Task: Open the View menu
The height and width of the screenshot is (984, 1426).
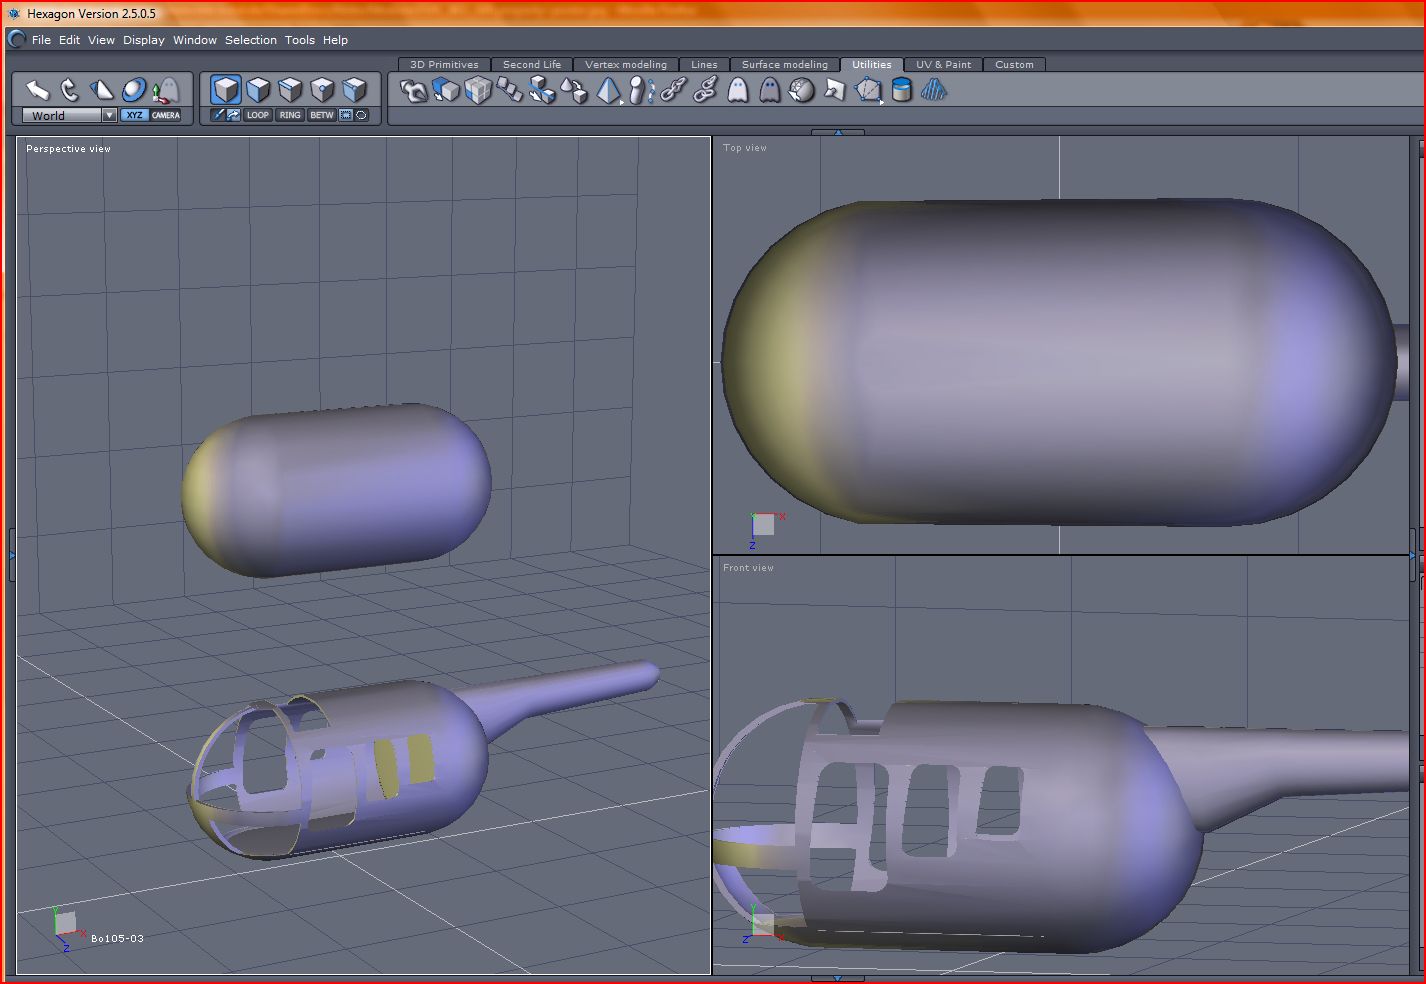Action: (101, 40)
